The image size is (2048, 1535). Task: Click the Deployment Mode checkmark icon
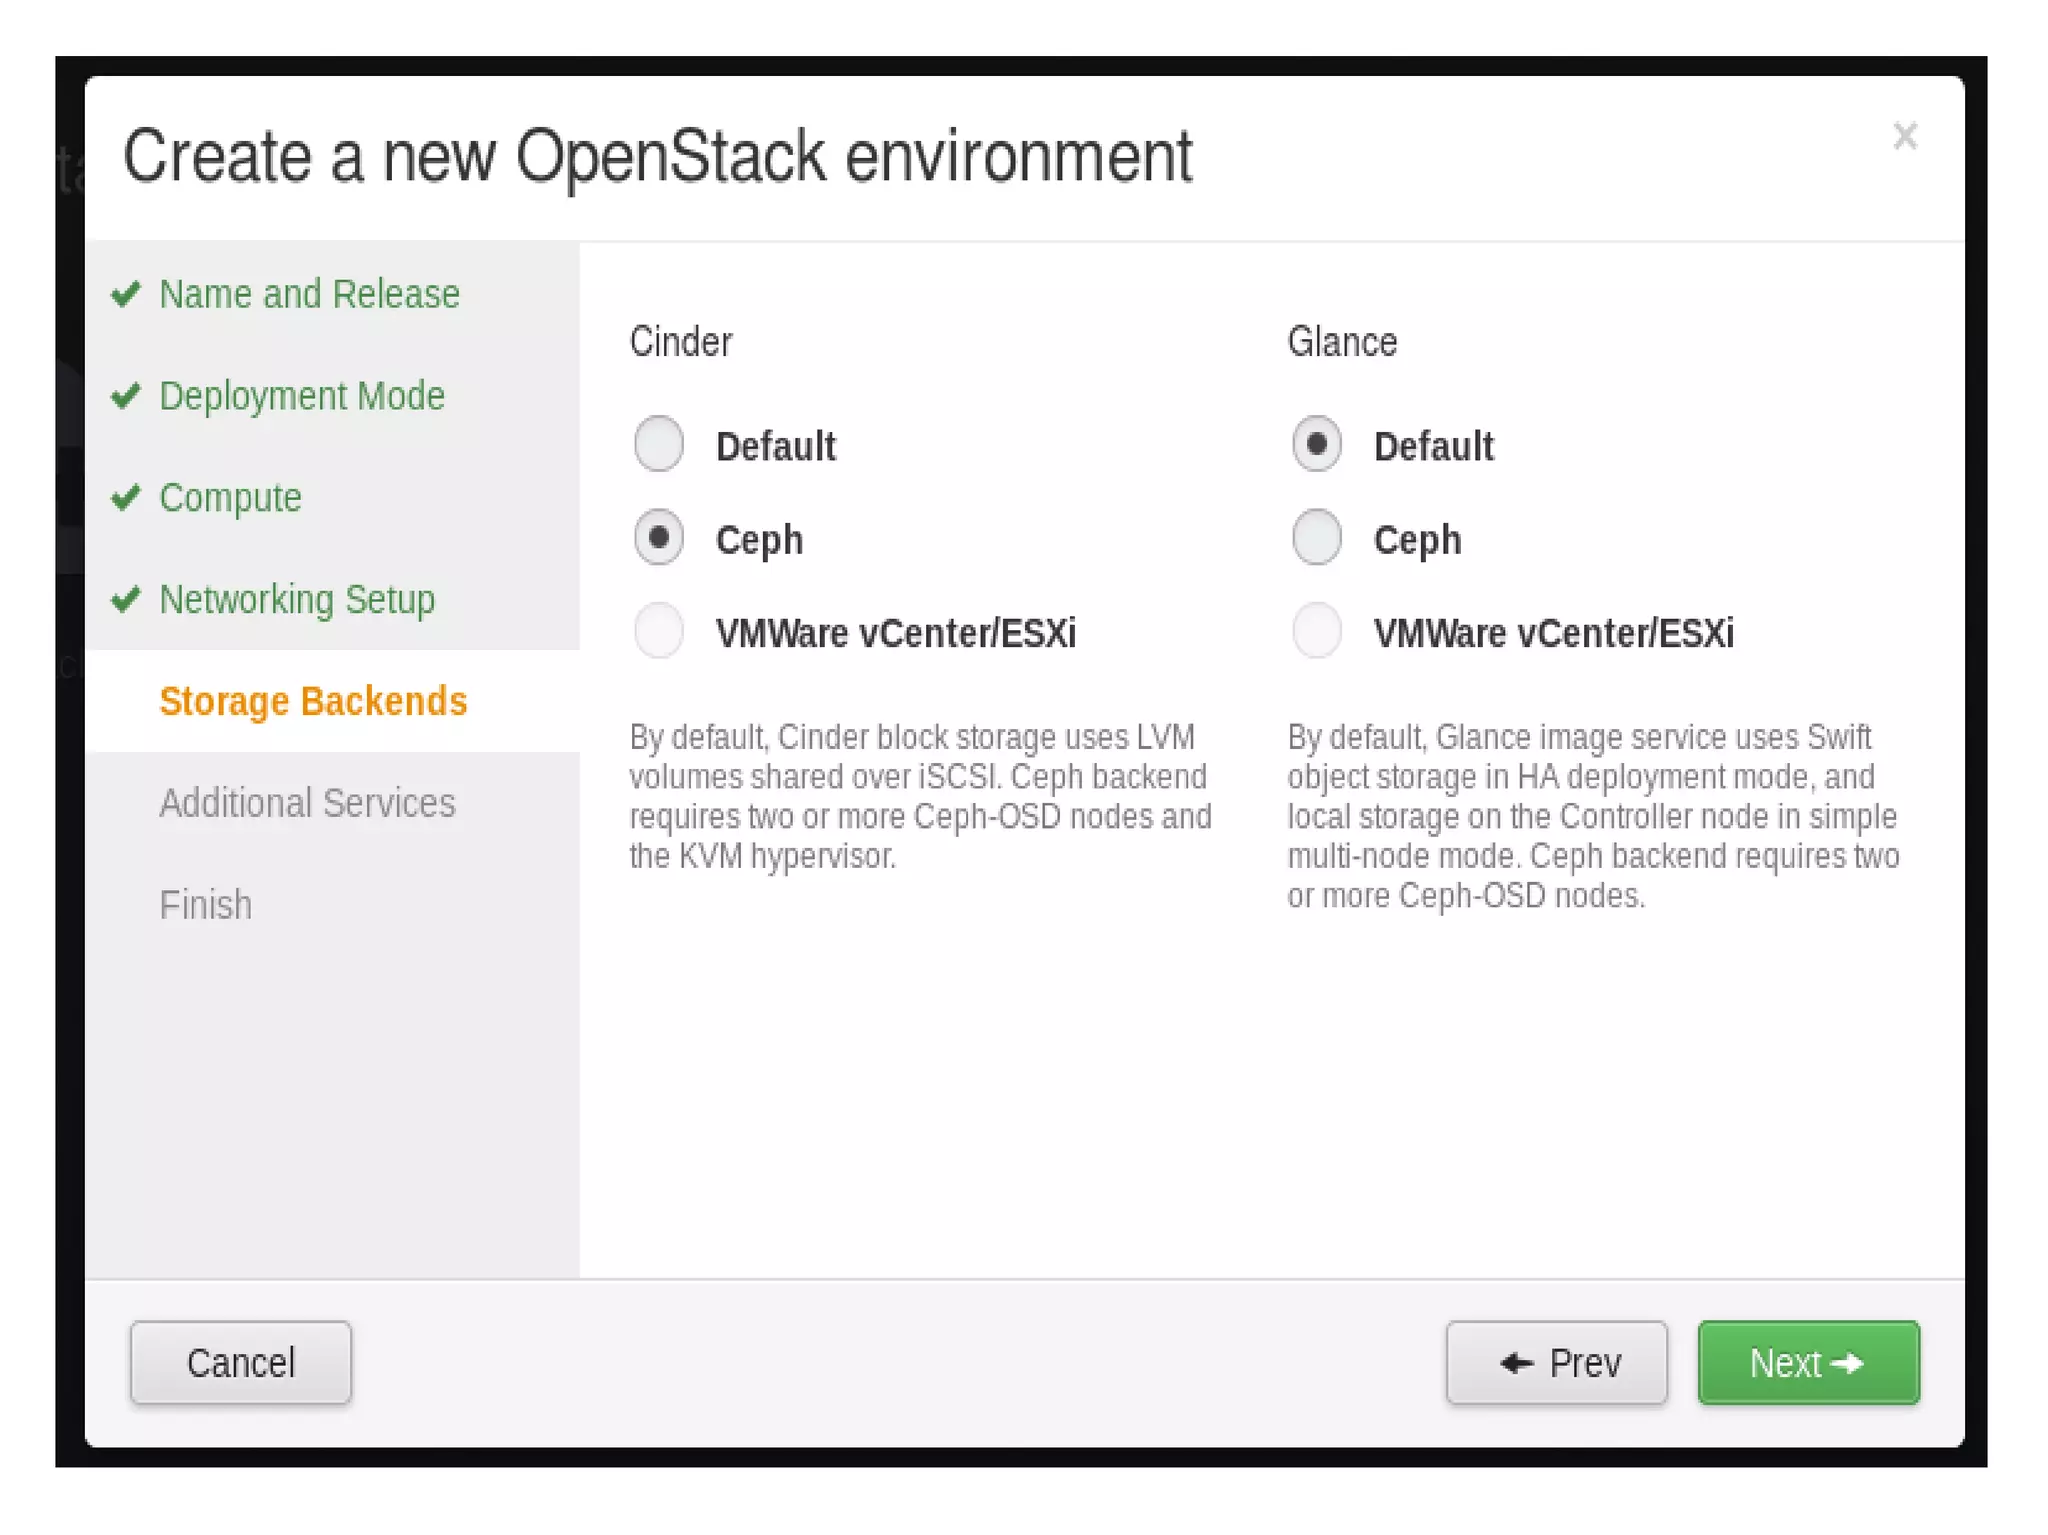pos(125,396)
